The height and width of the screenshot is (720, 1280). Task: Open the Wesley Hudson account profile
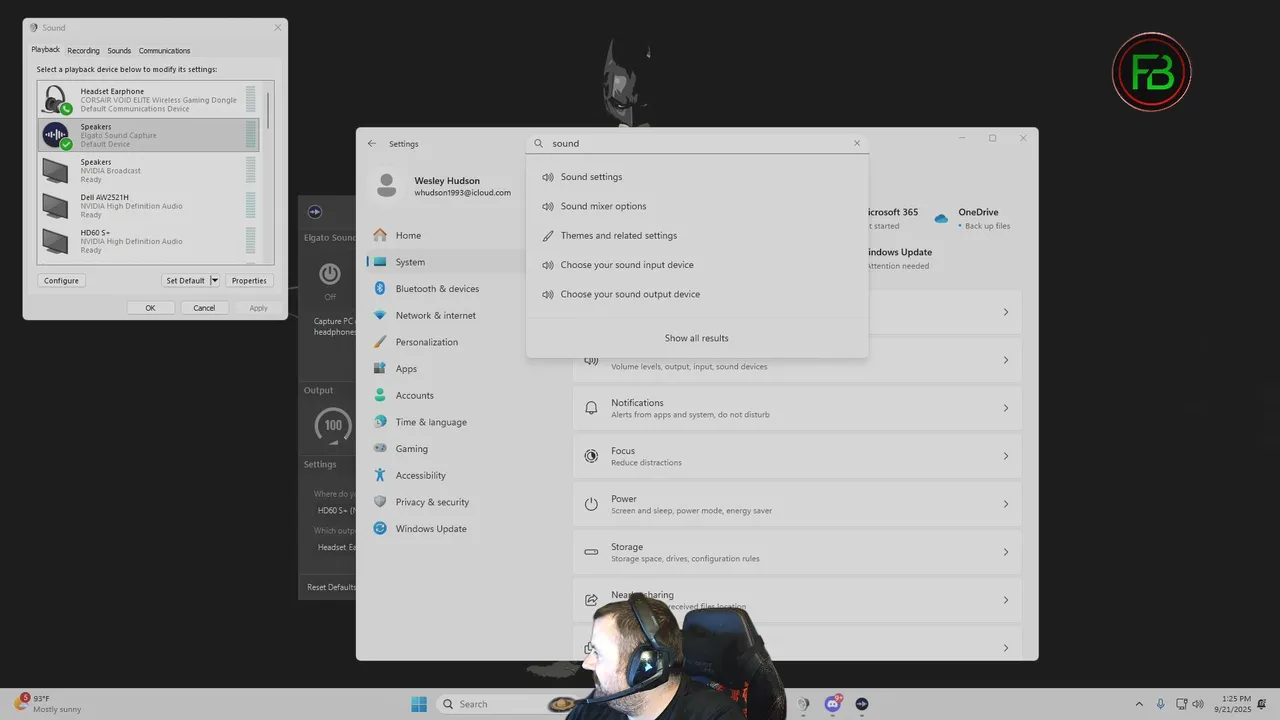click(x=443, y=186)
